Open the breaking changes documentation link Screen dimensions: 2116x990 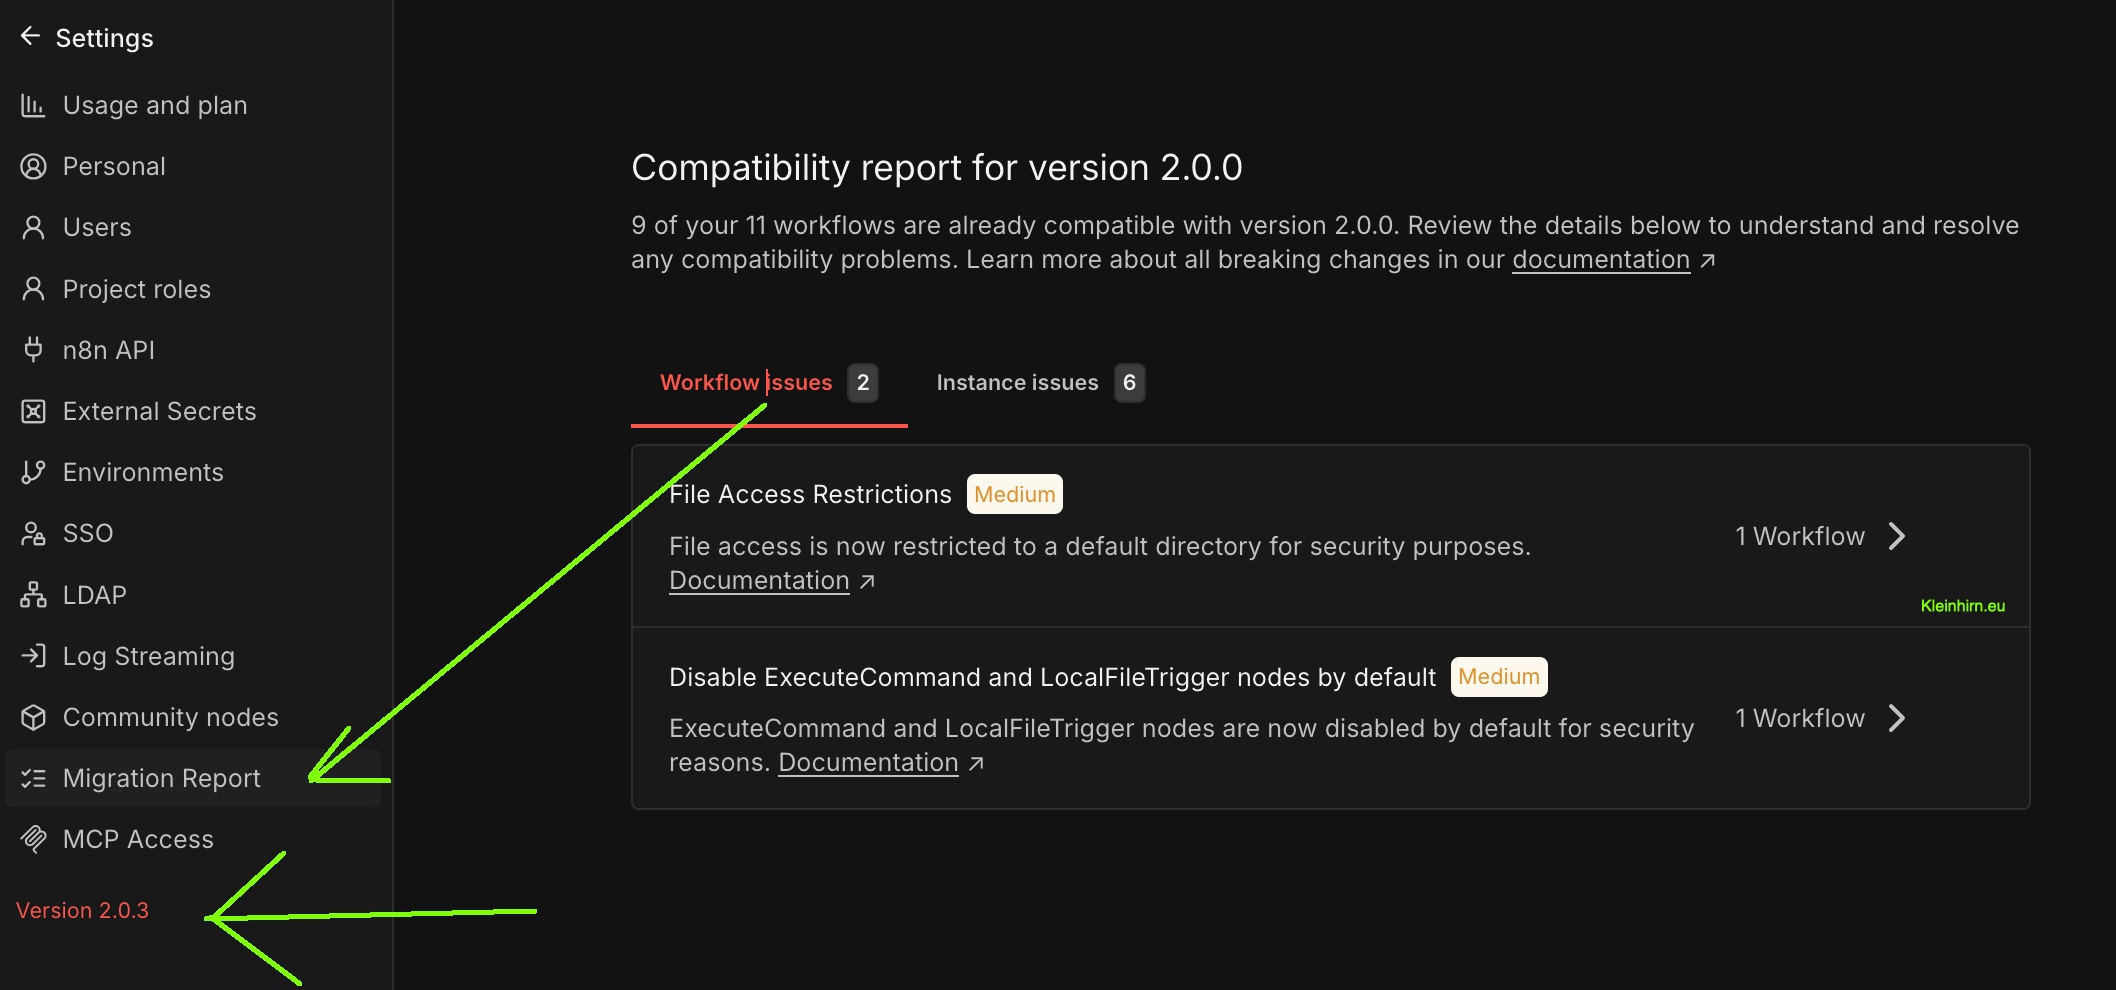click(1600, 260)
